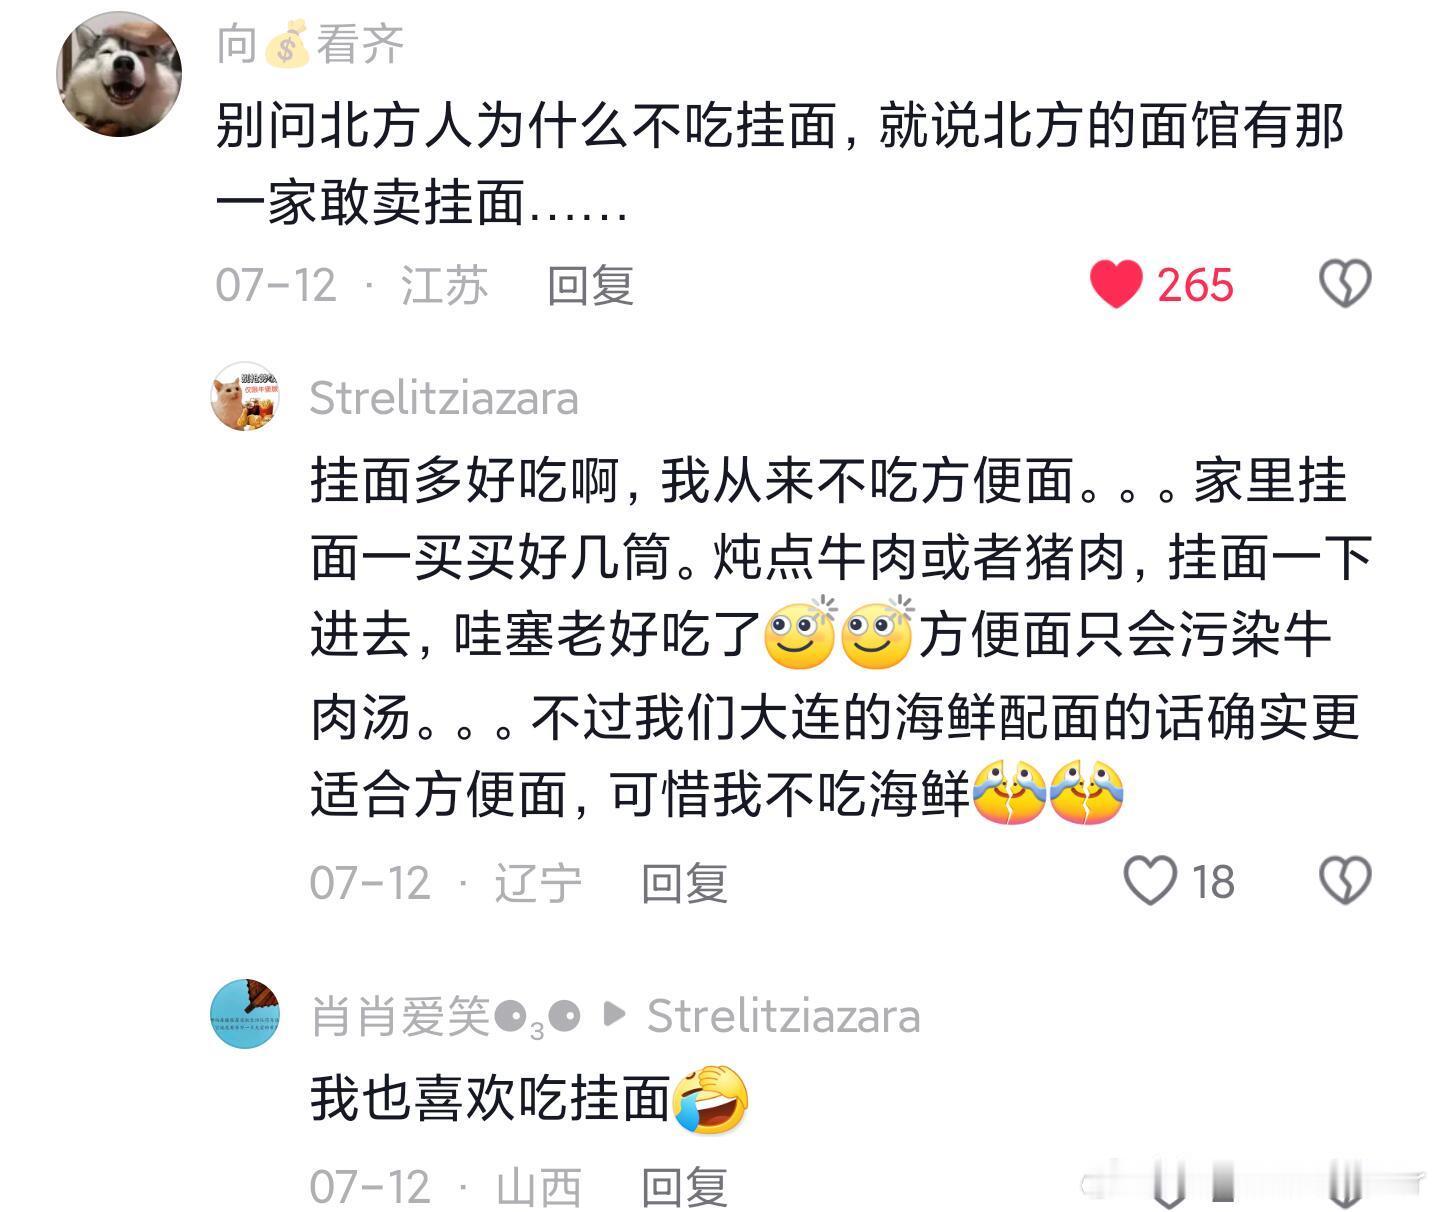Open husky dog avatar profile
Viewport: 1437px width, 1212px height.
click(x=120, y=75)
